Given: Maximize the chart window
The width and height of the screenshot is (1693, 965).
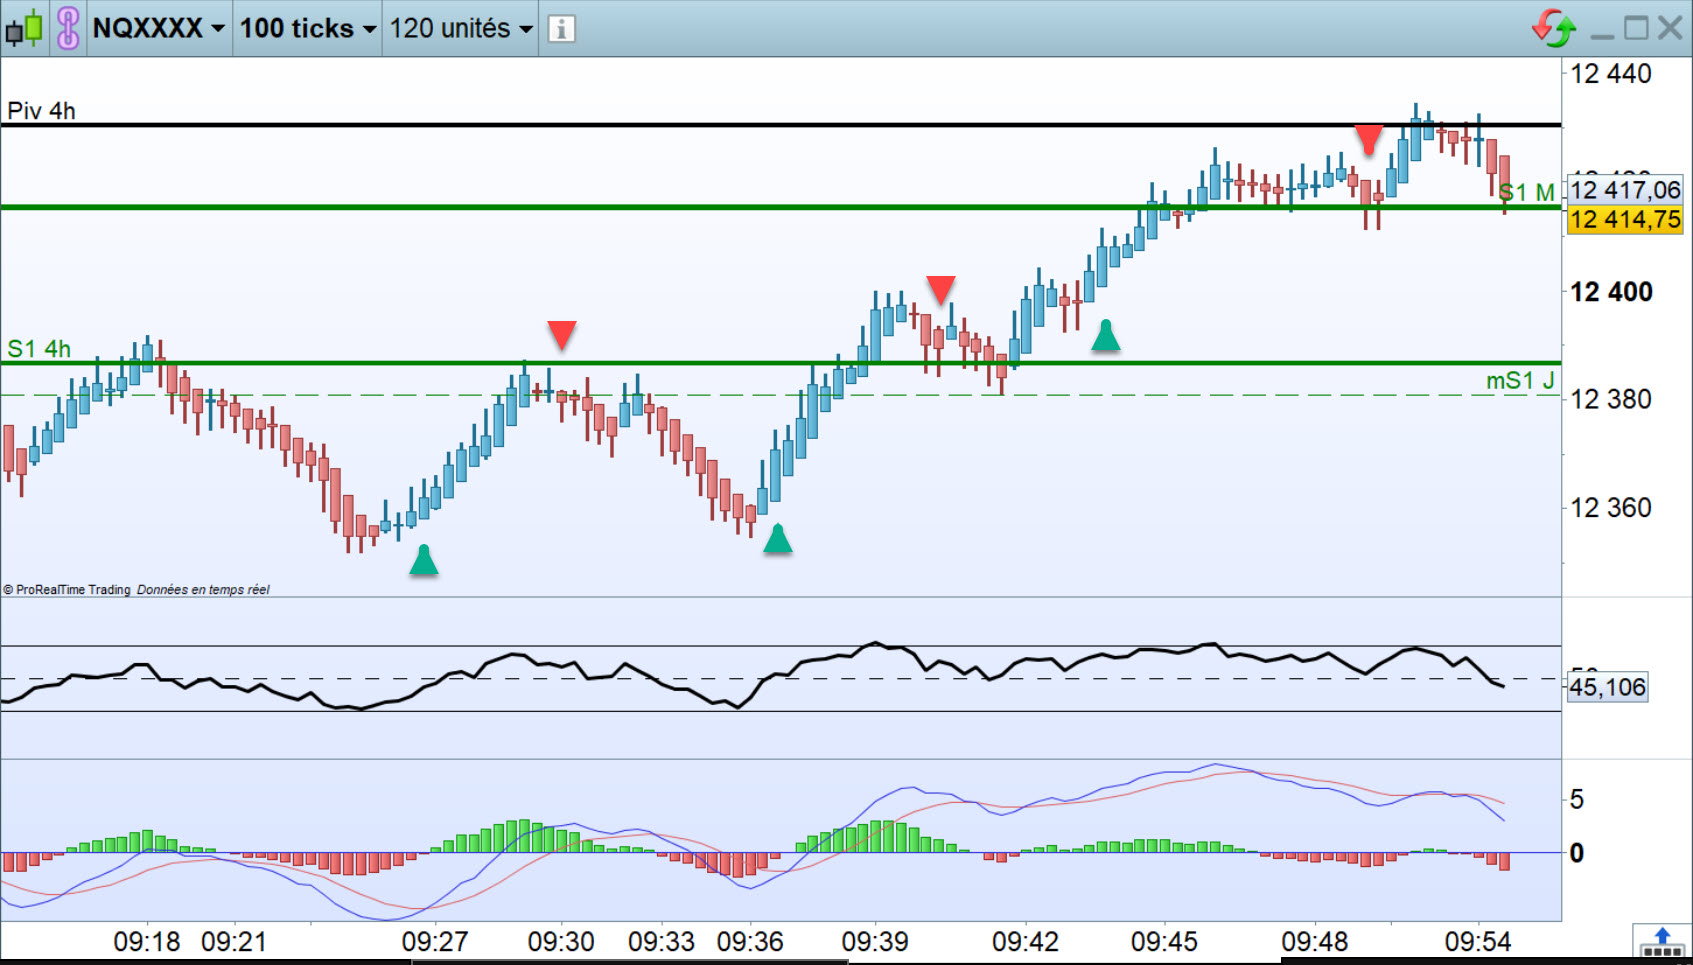Looking at the screenshot, I should pyautogui.click(x=1636, y=28).
